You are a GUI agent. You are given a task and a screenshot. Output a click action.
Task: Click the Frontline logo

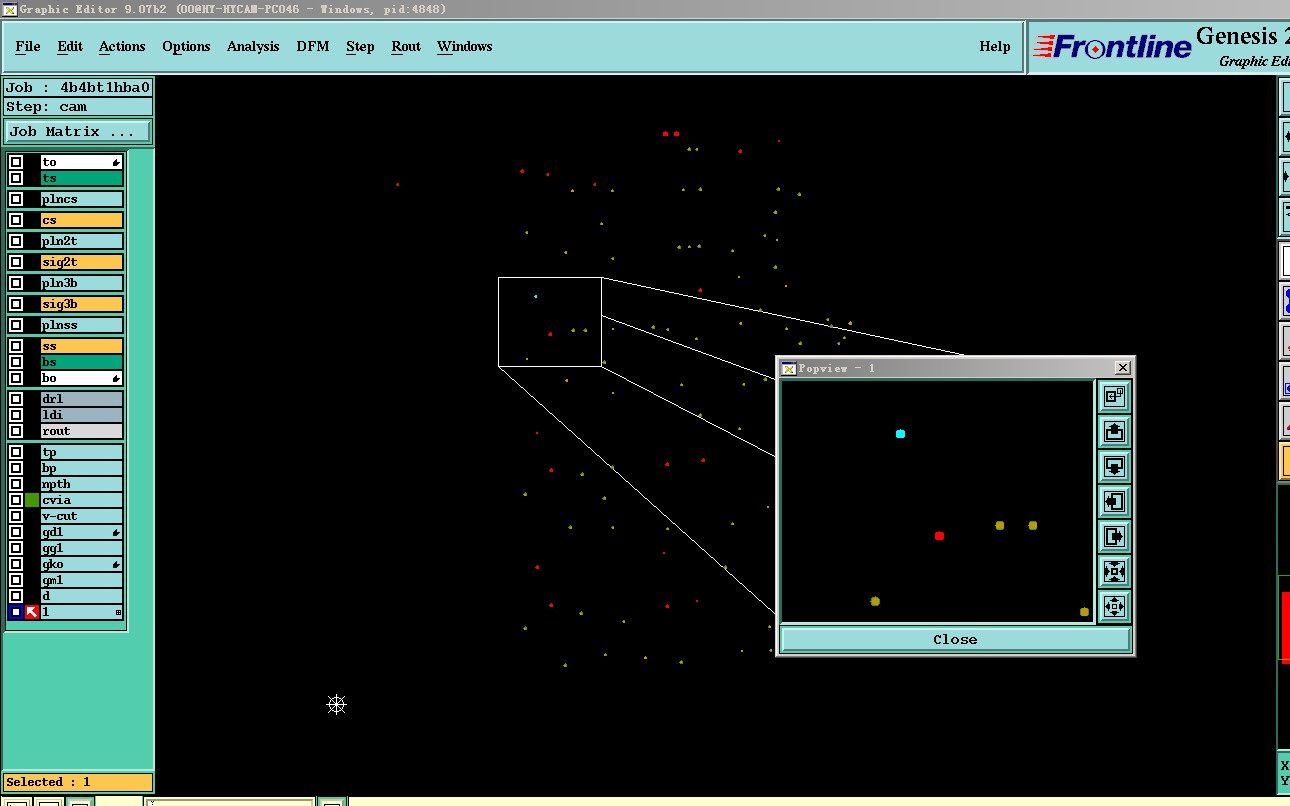pos(1113,46)
